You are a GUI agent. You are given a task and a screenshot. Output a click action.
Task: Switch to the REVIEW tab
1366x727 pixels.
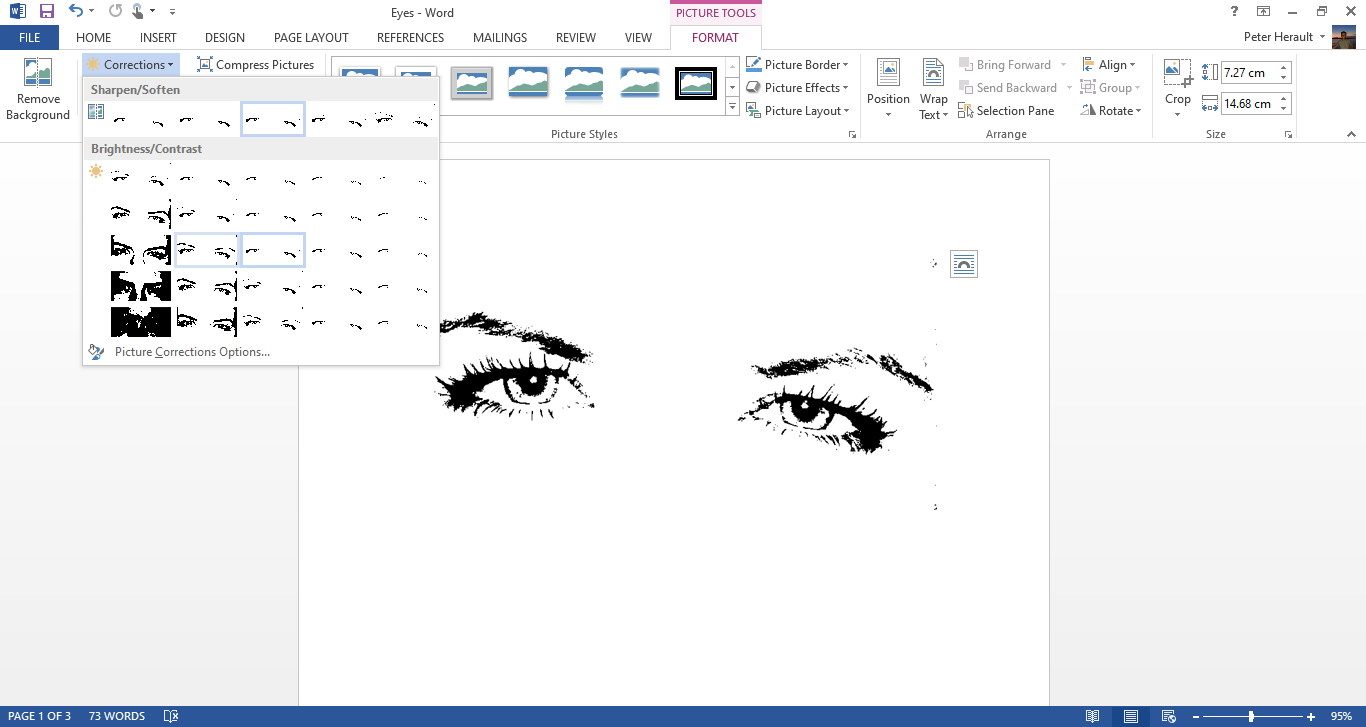(x=575, y=37)
